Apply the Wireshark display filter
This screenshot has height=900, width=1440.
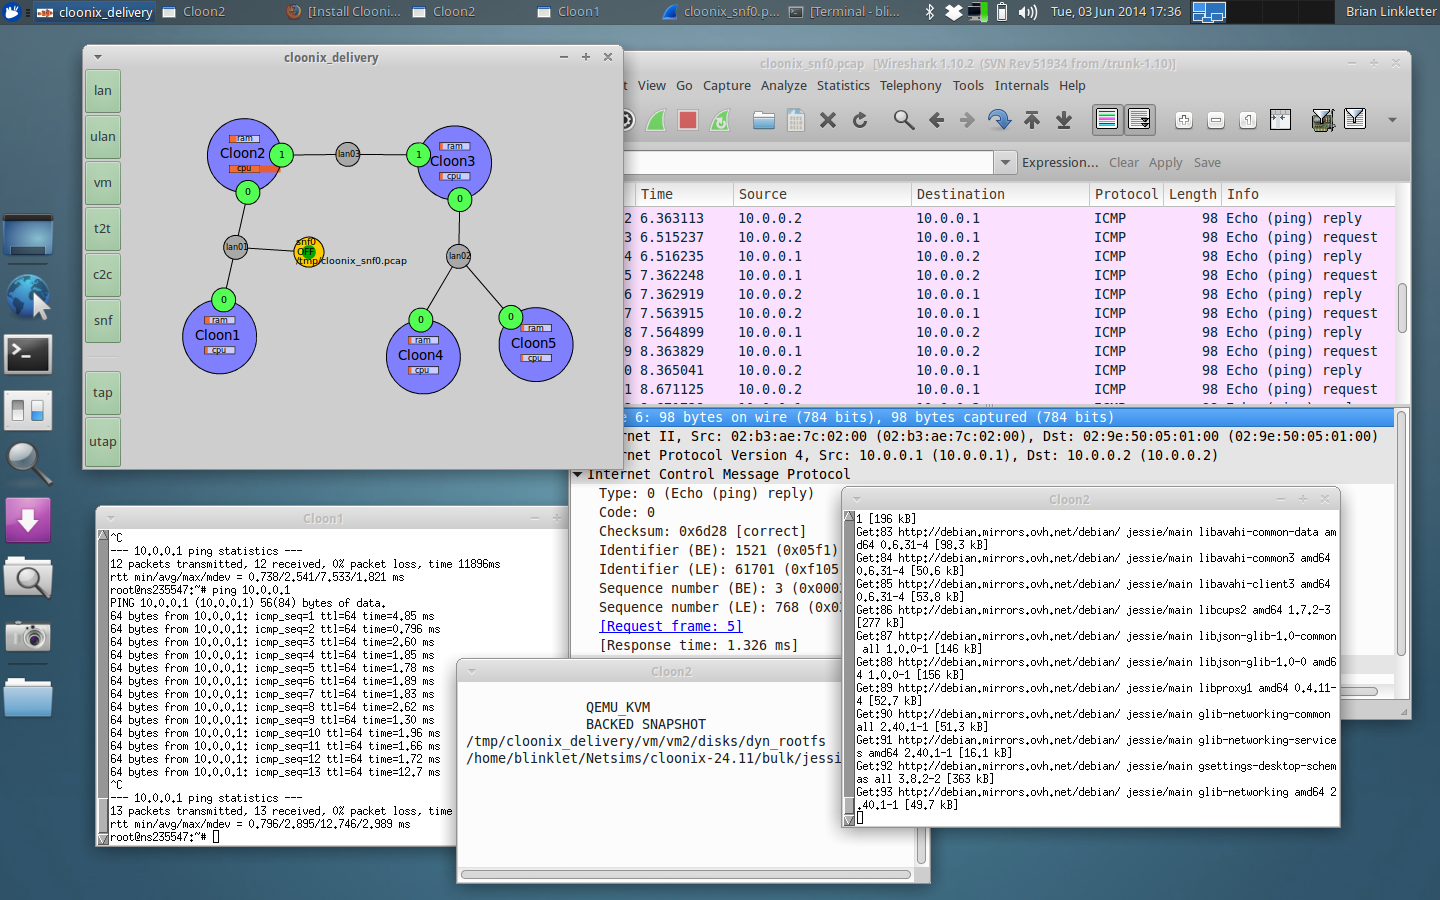(1165, 162)
